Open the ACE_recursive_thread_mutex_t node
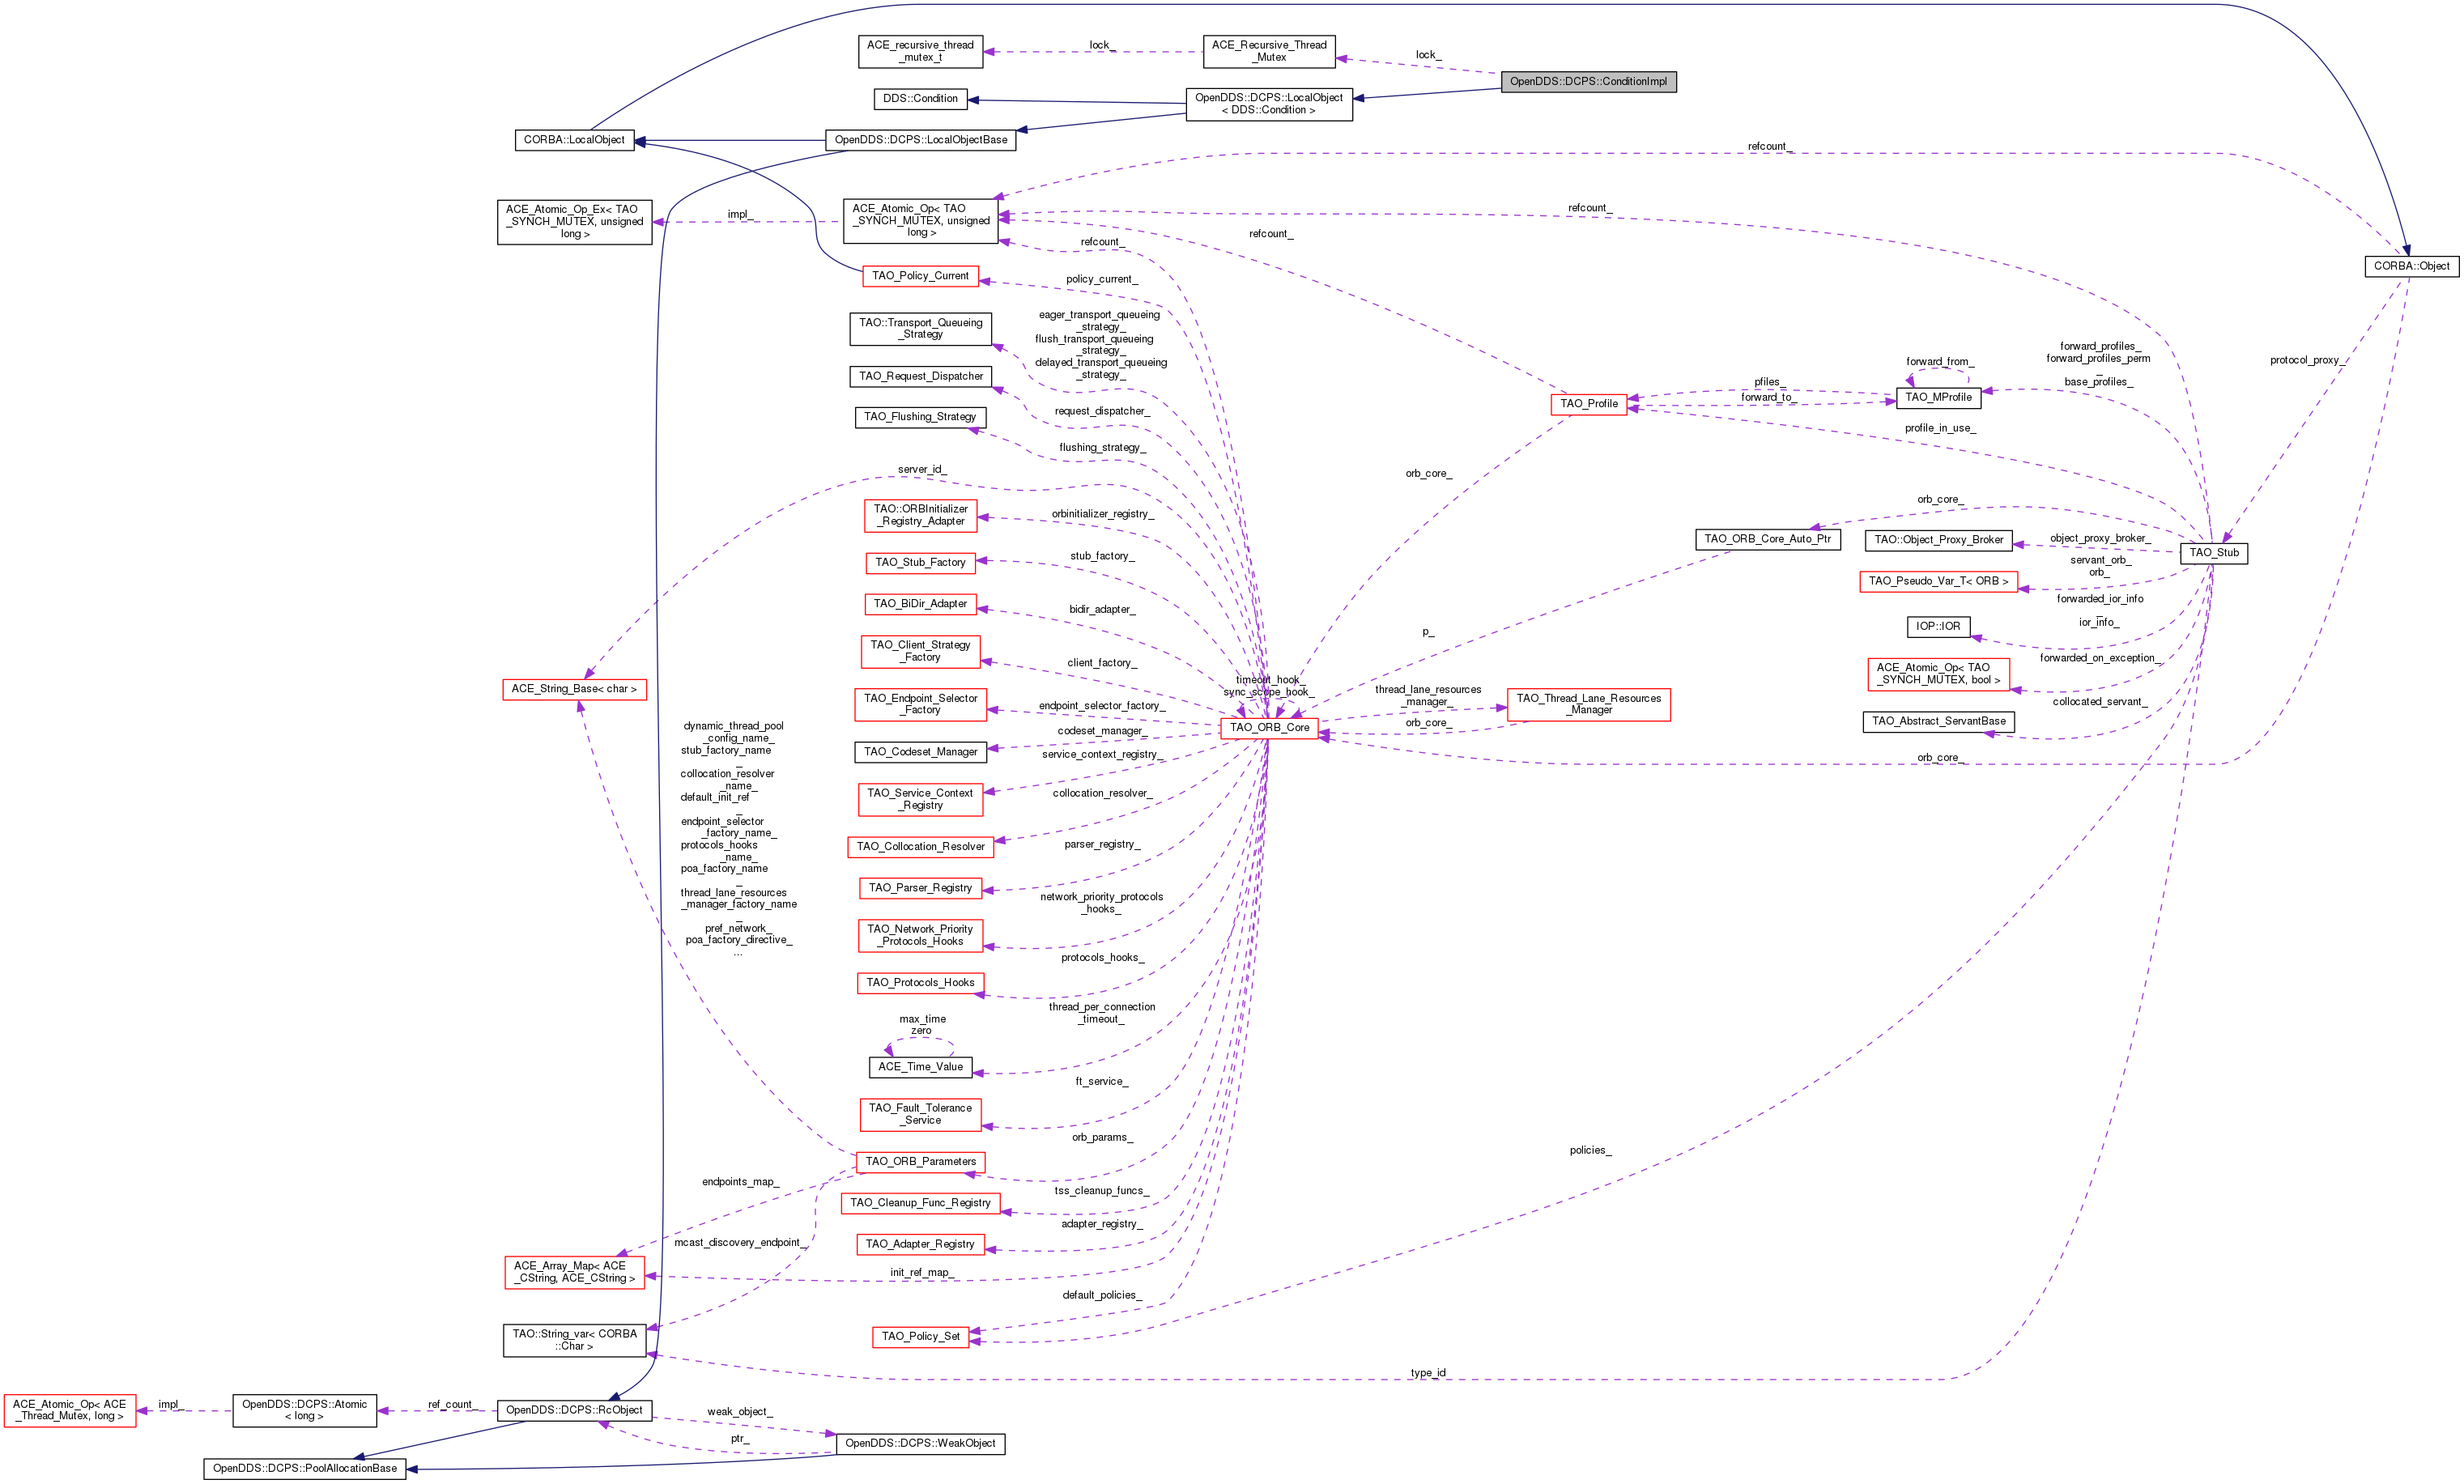 tap(920, 51)
